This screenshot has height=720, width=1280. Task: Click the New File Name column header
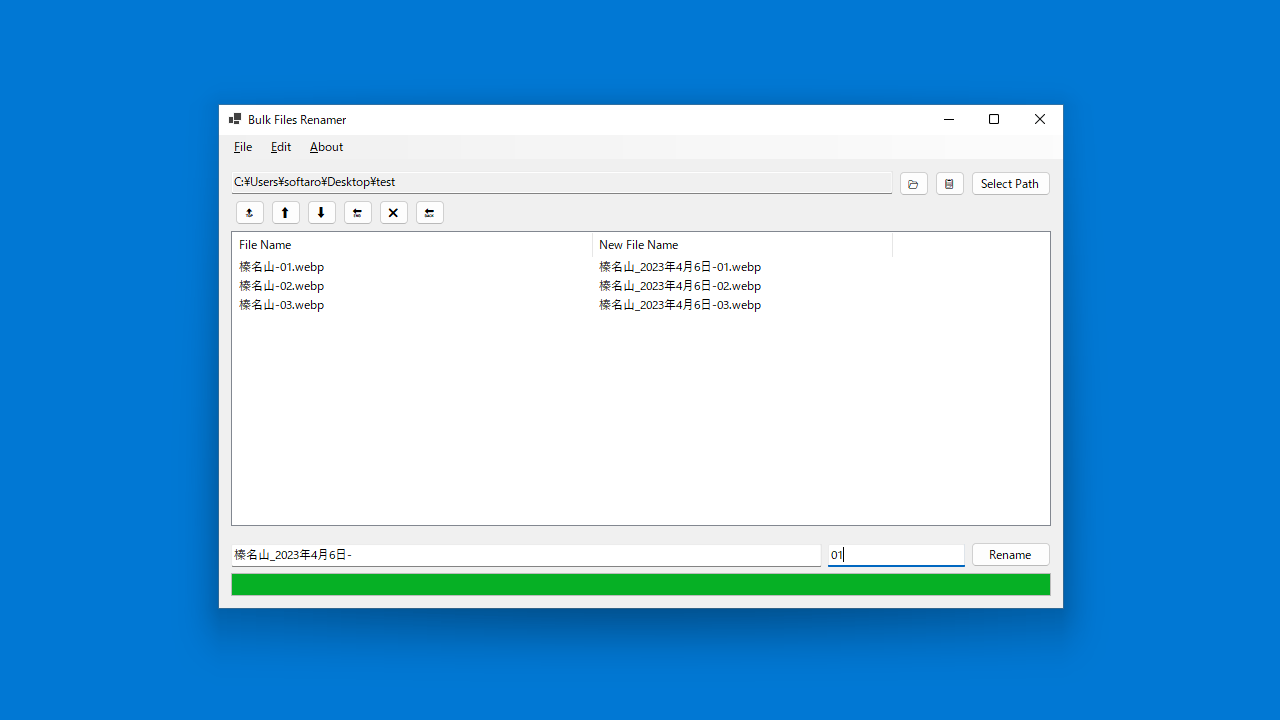click(742, 245)
